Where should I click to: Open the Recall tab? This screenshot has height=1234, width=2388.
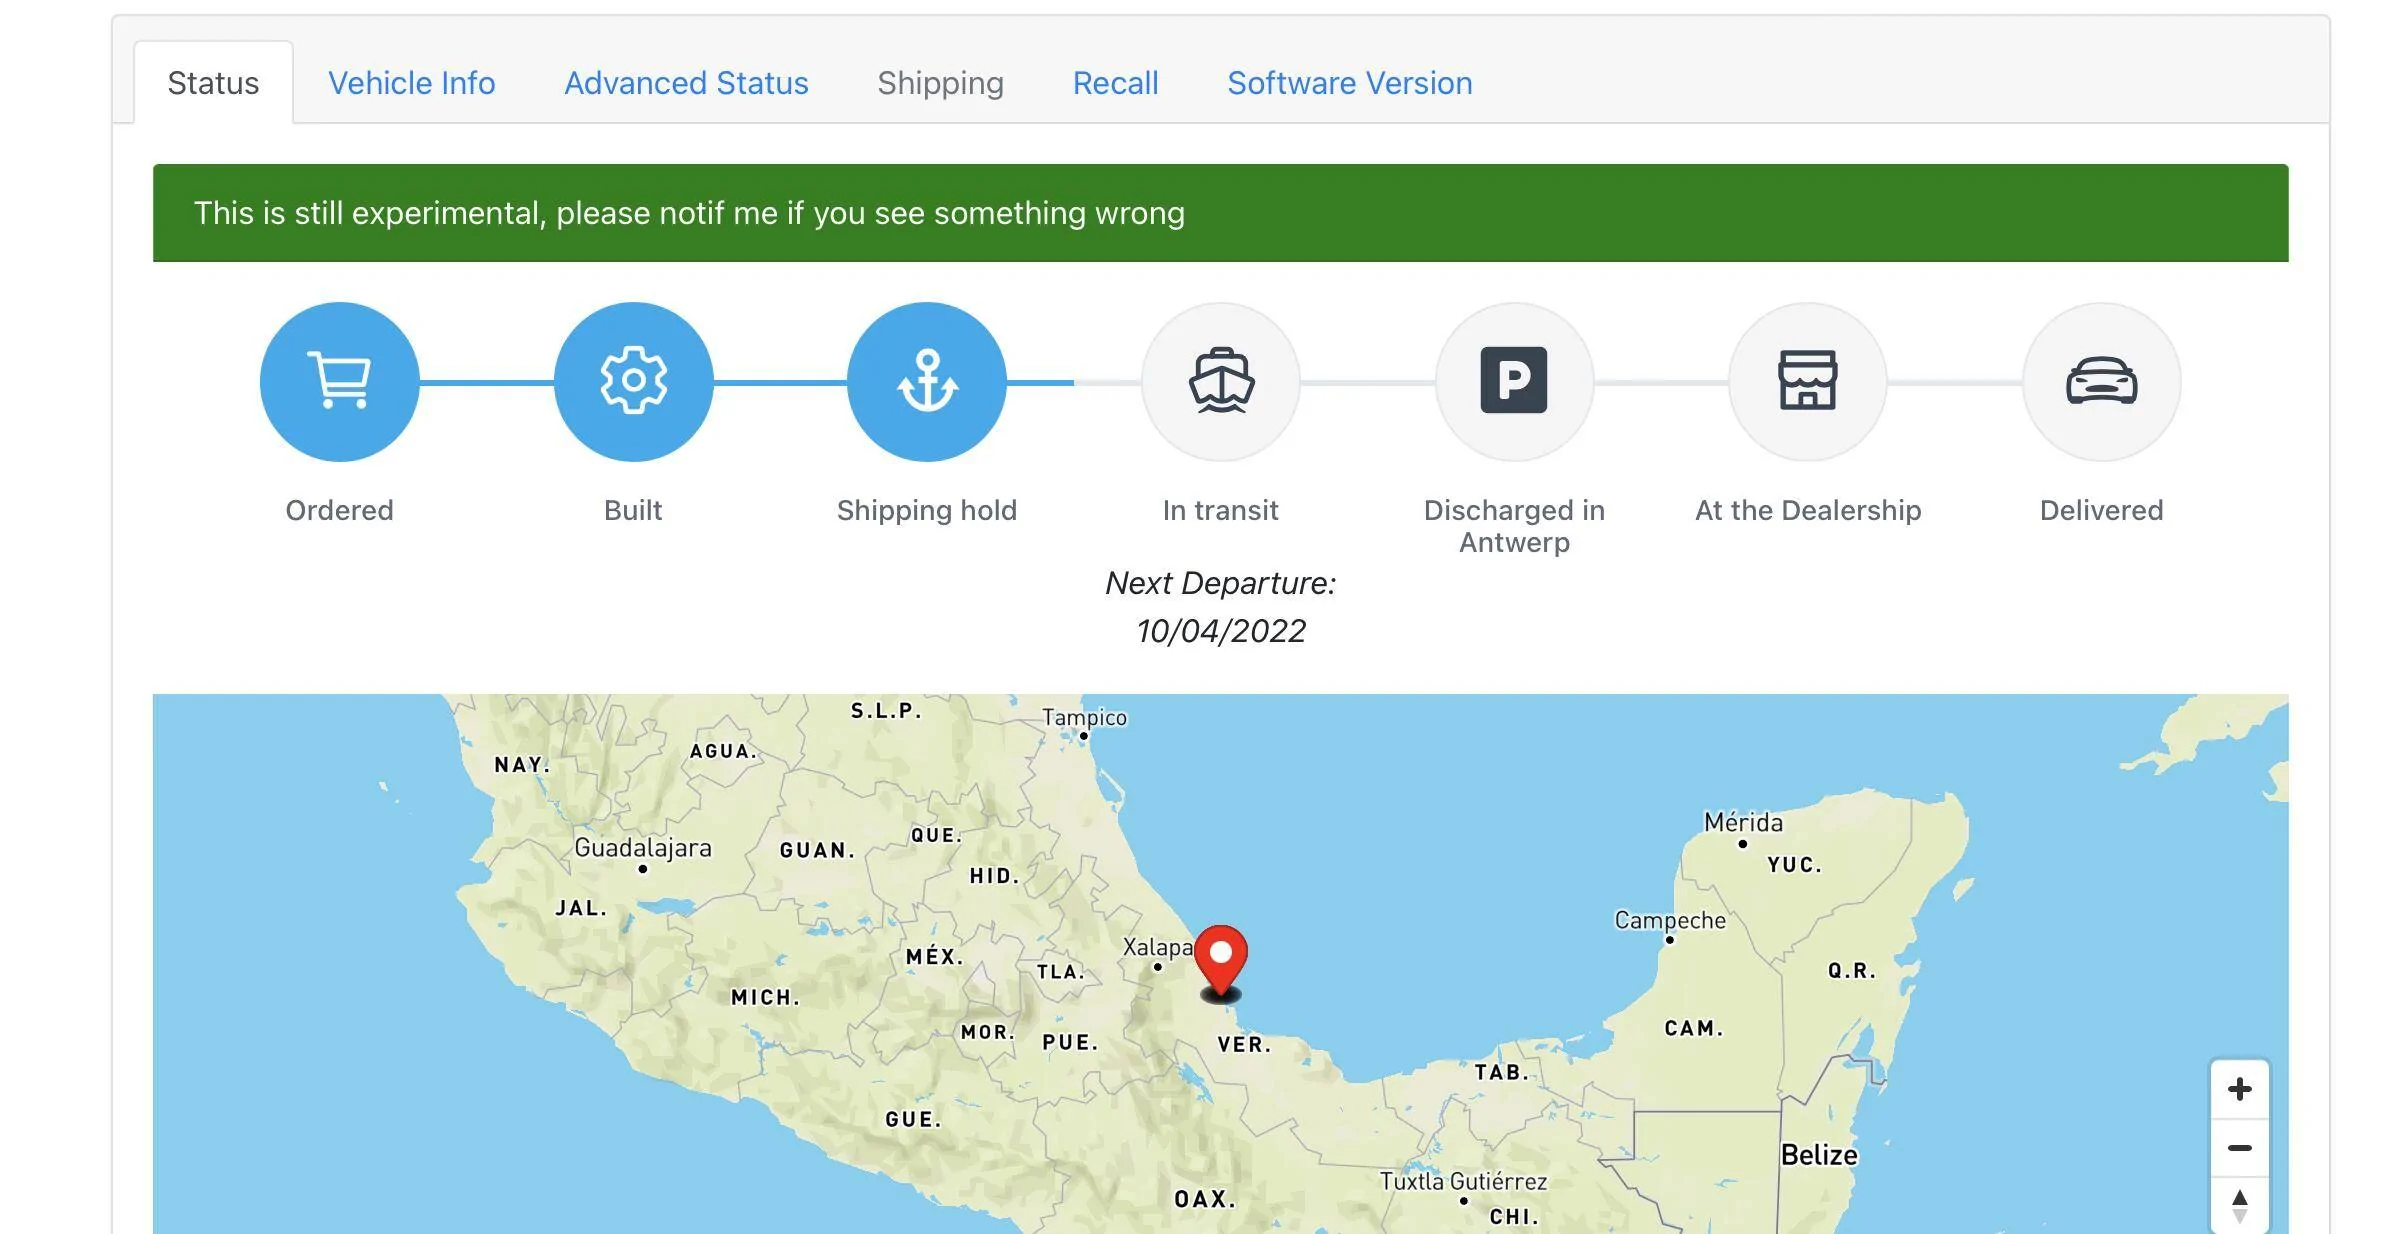tap(1115, 83)
